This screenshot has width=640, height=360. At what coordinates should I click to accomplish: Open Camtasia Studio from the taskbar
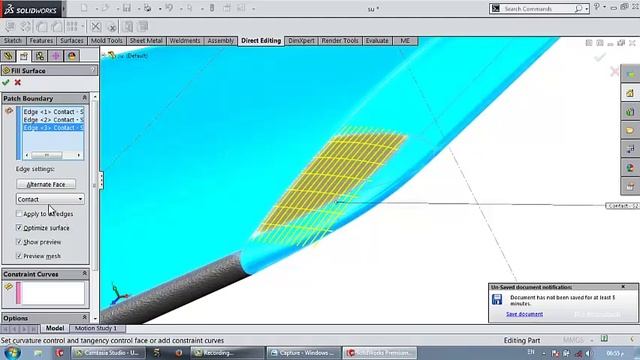coord(108,353)
